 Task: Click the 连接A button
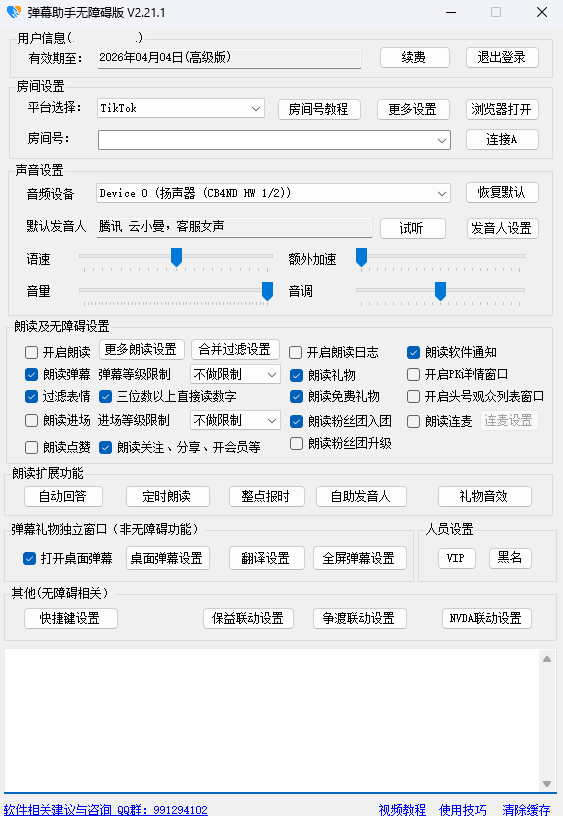[x=502, y=139]
